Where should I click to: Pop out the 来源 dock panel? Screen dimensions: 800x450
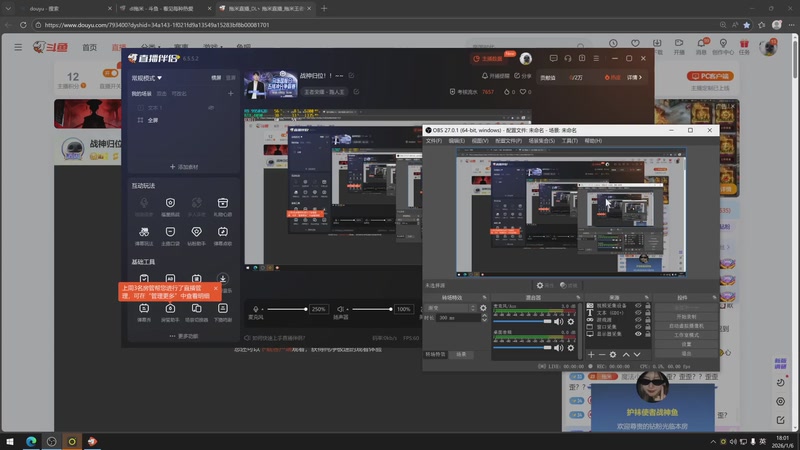[646, 297]
